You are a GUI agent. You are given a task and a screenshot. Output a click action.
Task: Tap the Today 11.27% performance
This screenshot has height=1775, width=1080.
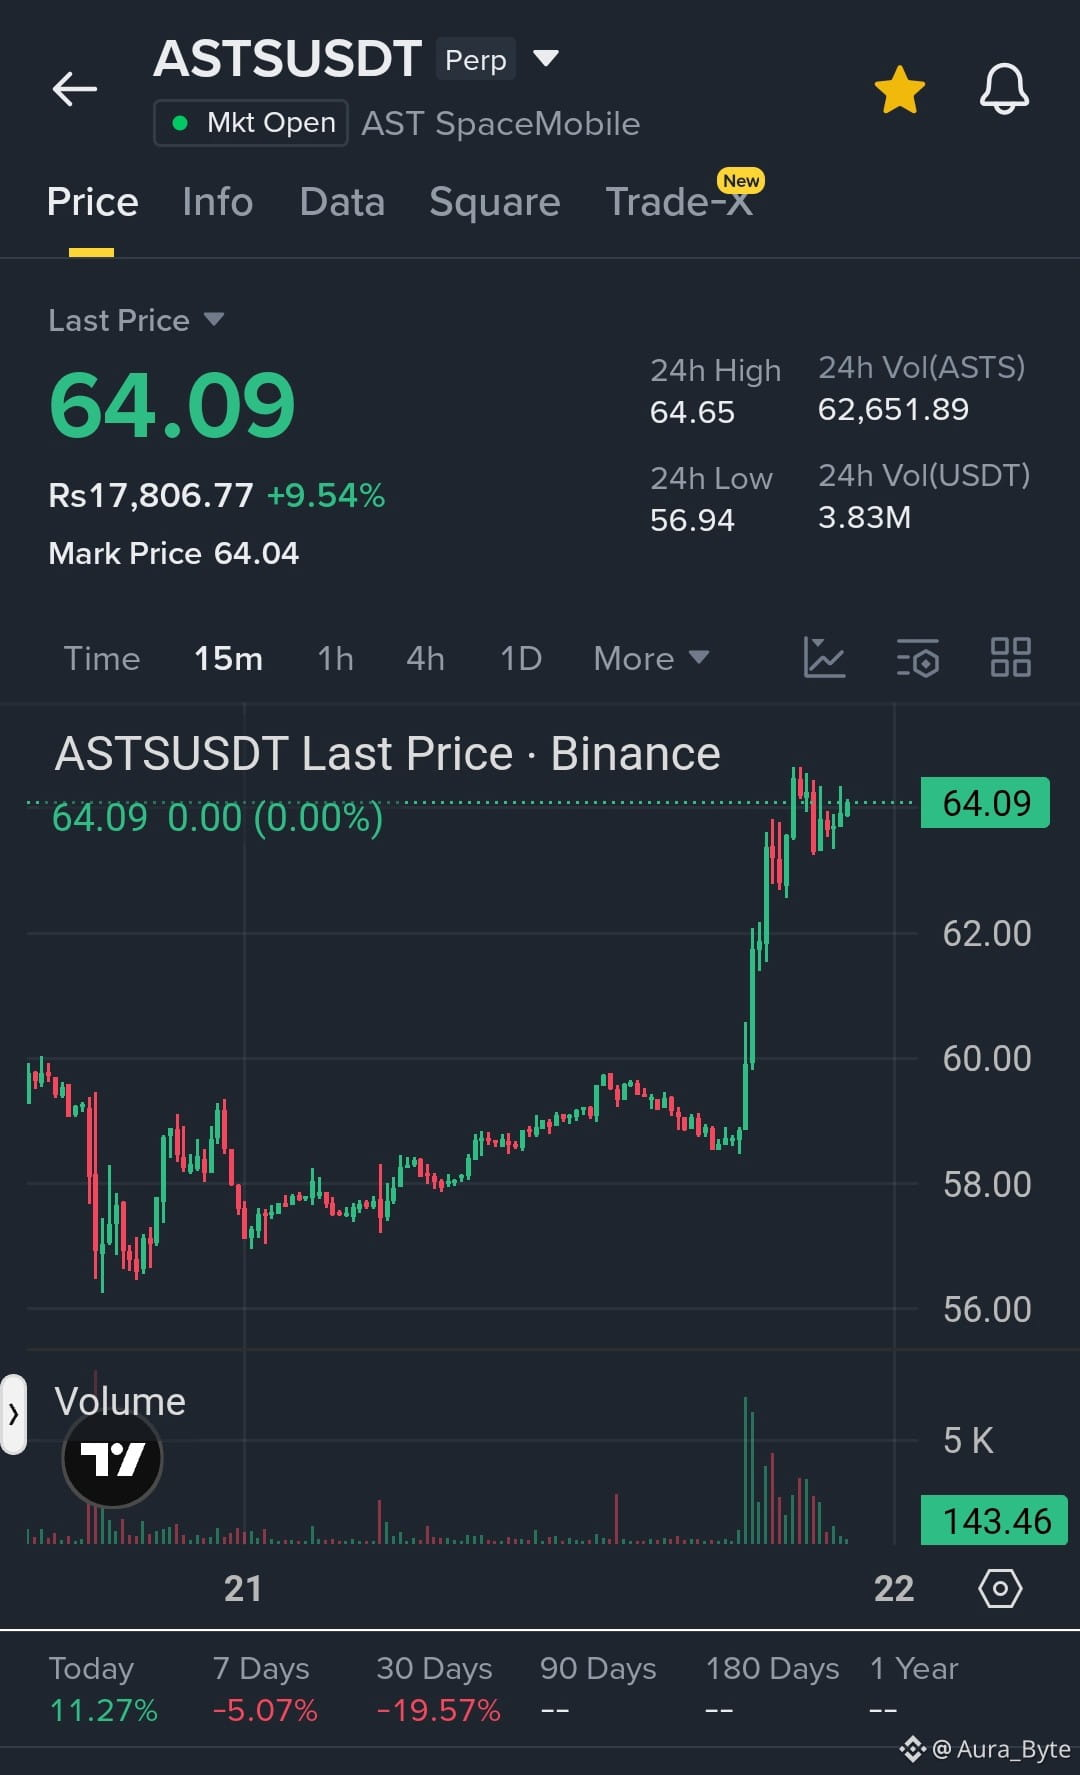[x=103, y=1689]
